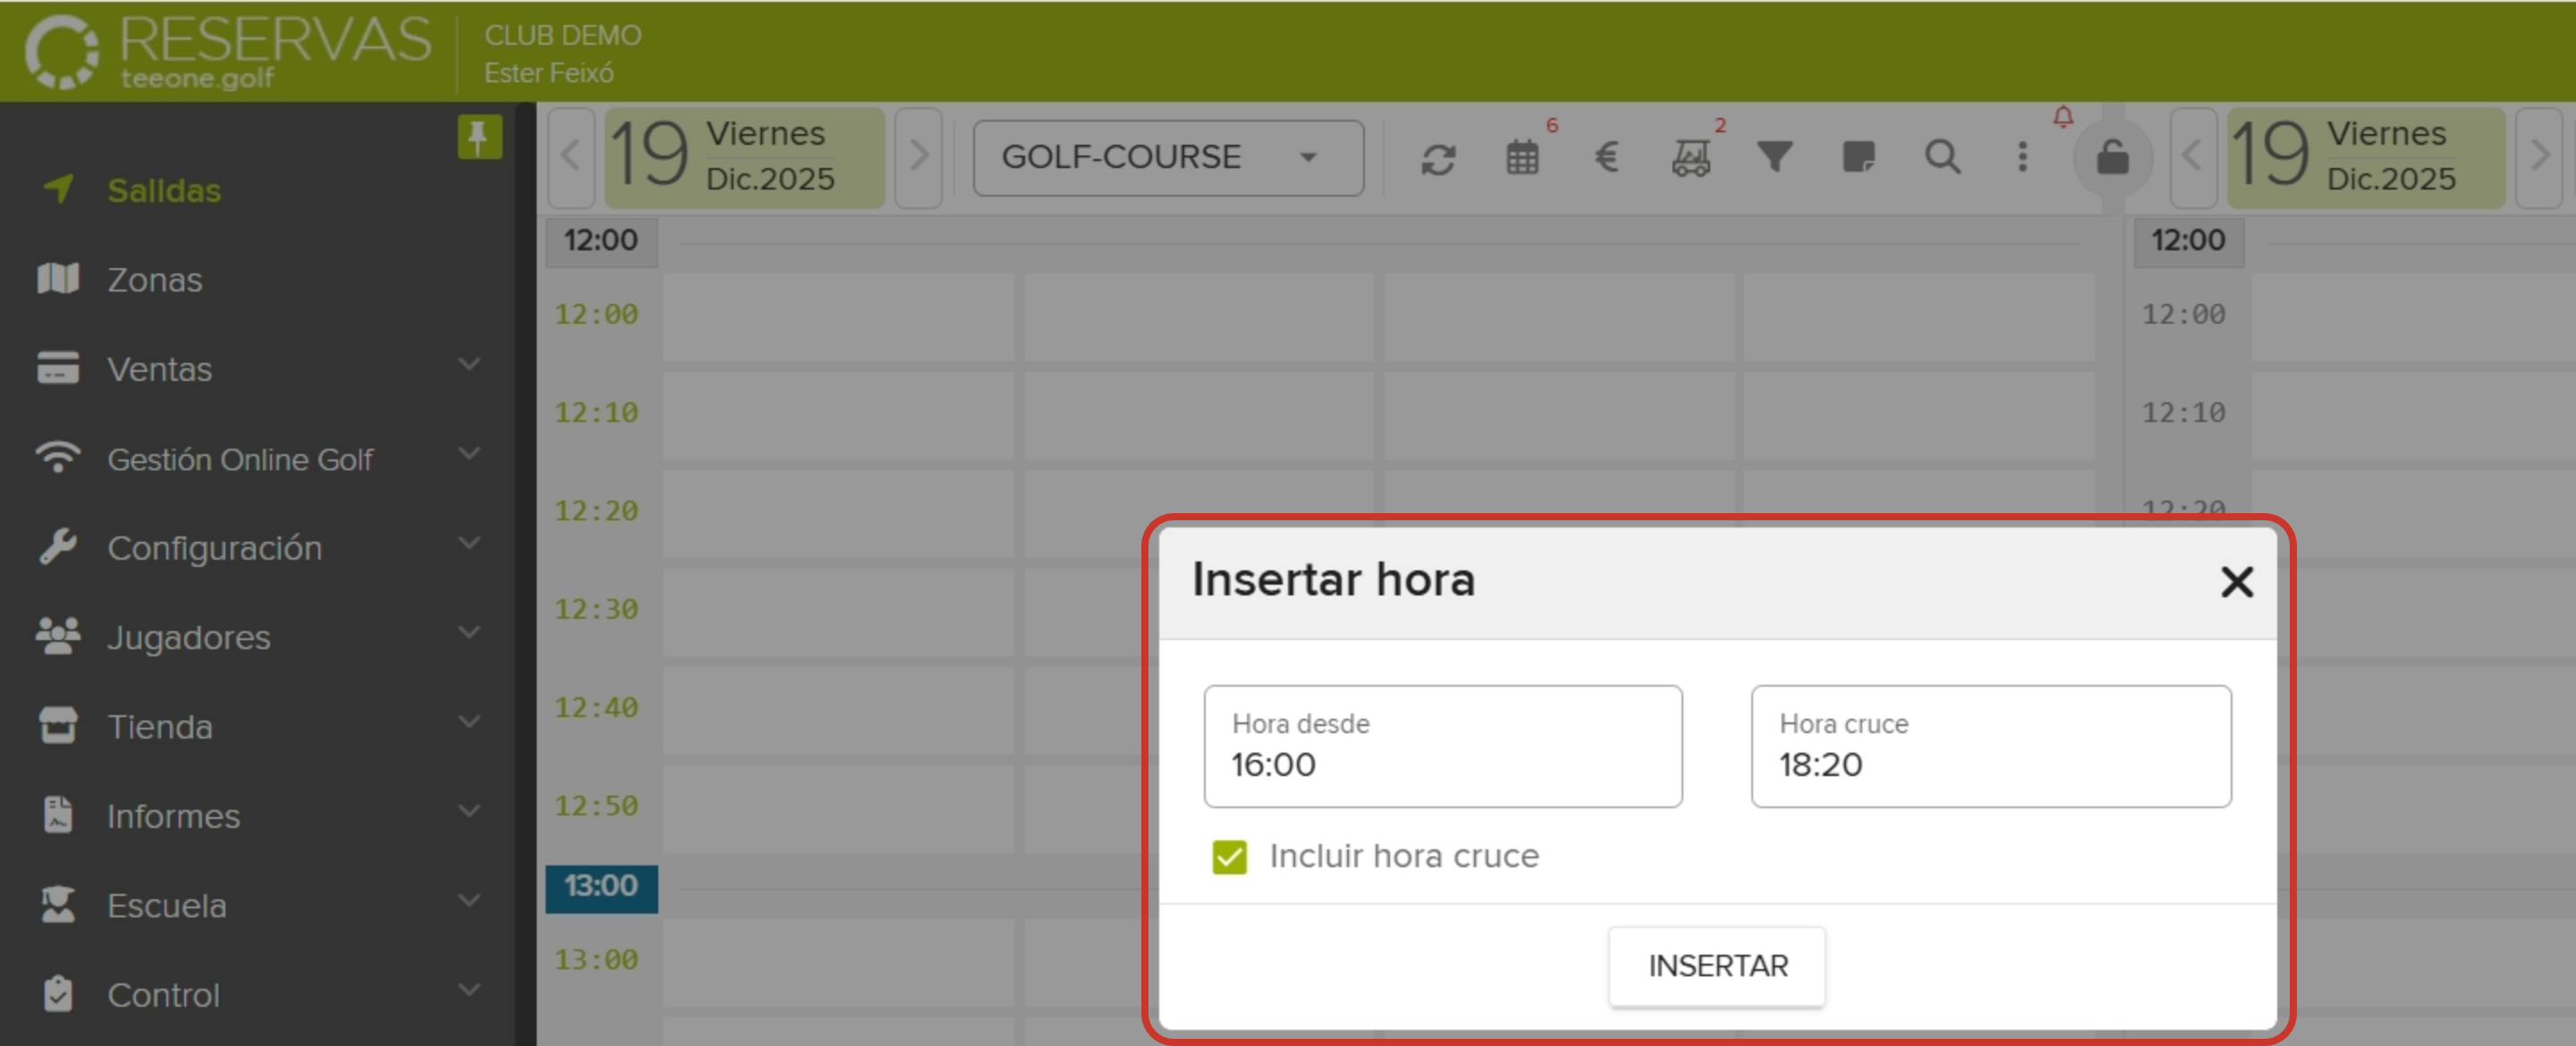
Task: Click the notes icon in the toolbar
Action: tap(1858, 157)
